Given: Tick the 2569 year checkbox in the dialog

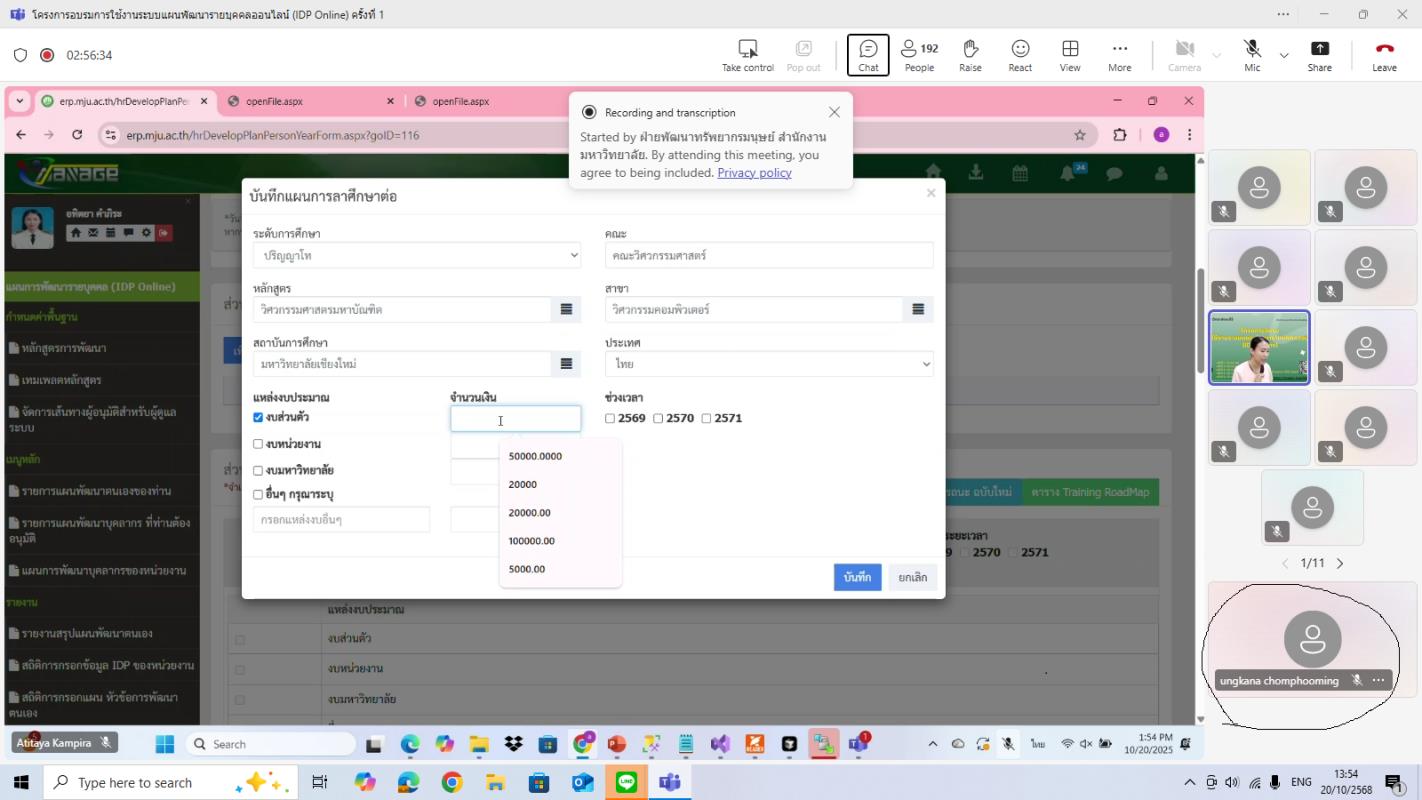Looking at the screenshot, I should (x=610, y=418).
